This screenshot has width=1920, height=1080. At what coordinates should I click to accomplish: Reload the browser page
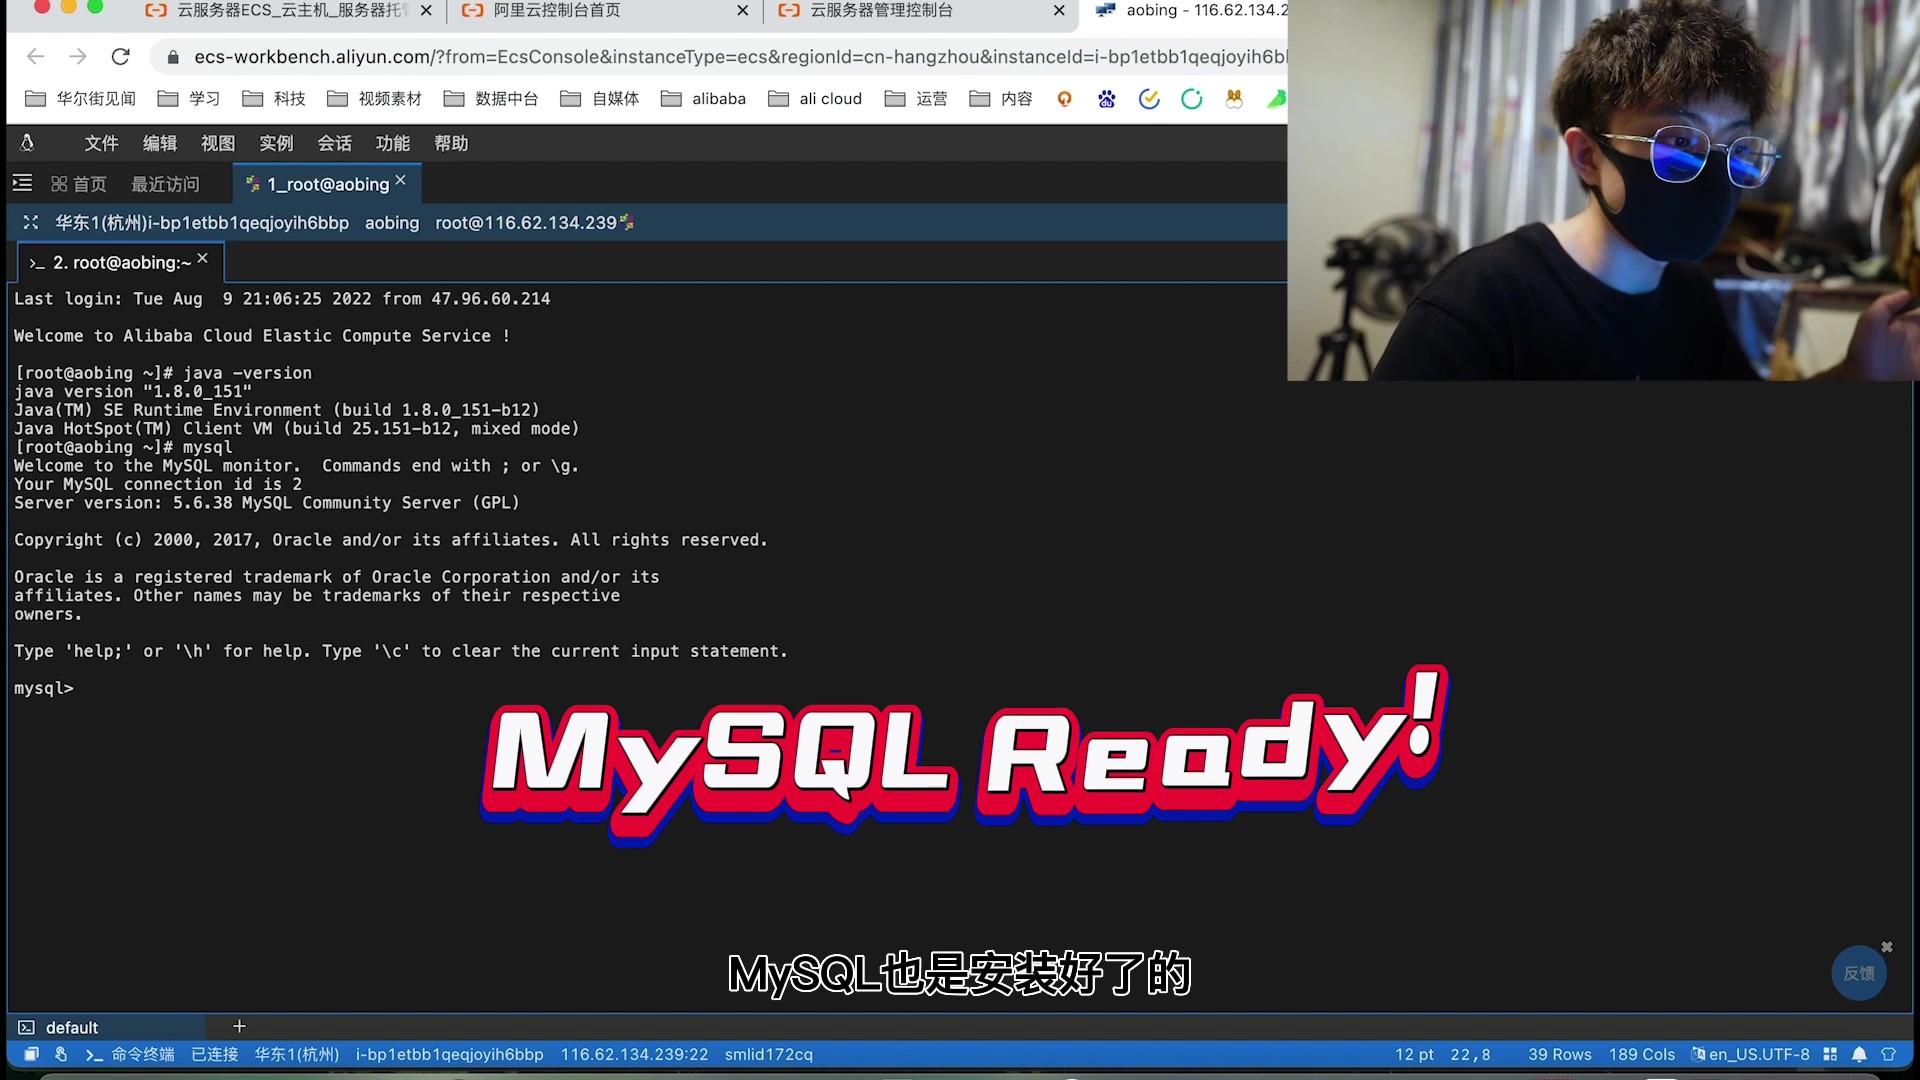pyautogui.click(x=121, y=57)
